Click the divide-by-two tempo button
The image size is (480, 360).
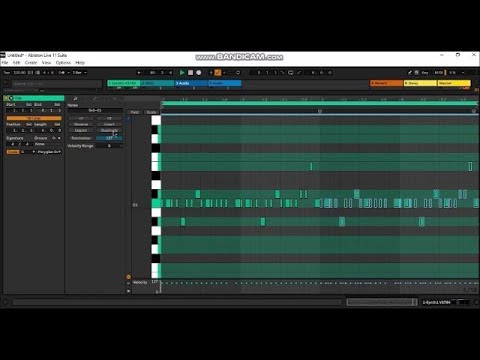[x=81, y=118]
